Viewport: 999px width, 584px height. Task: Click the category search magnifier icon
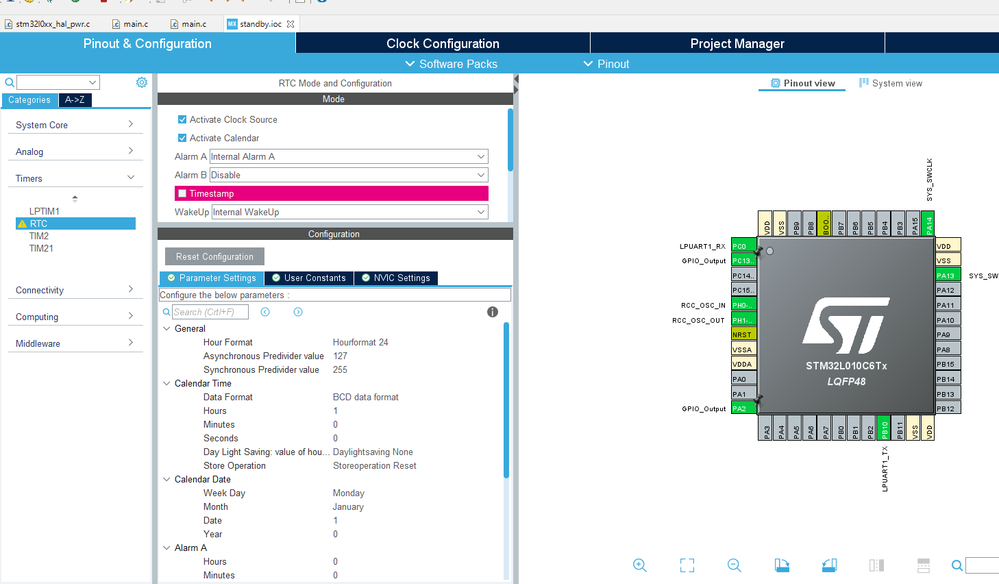pyautogui.click(x=10, y=82)
